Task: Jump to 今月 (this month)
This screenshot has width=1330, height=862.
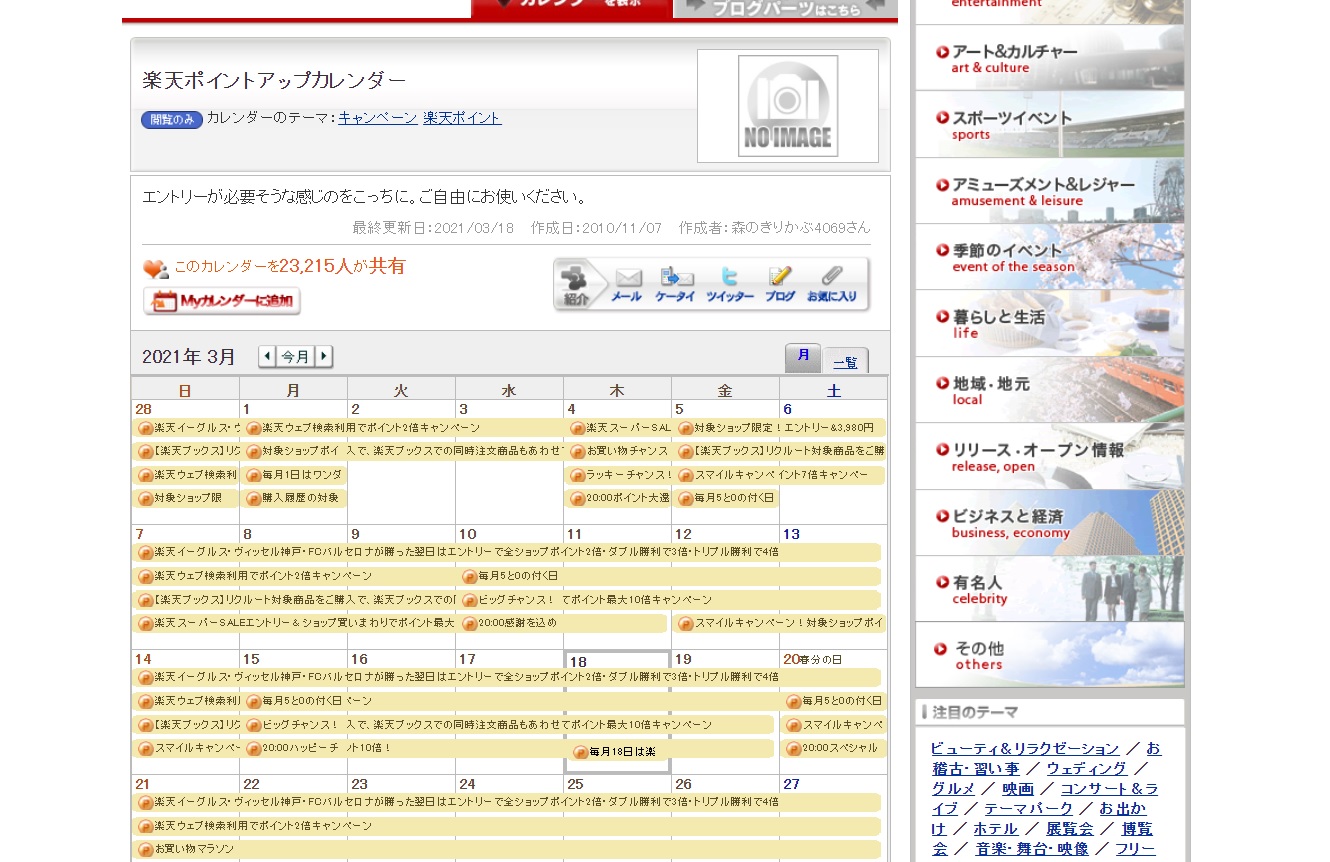Action: [295, 357]
